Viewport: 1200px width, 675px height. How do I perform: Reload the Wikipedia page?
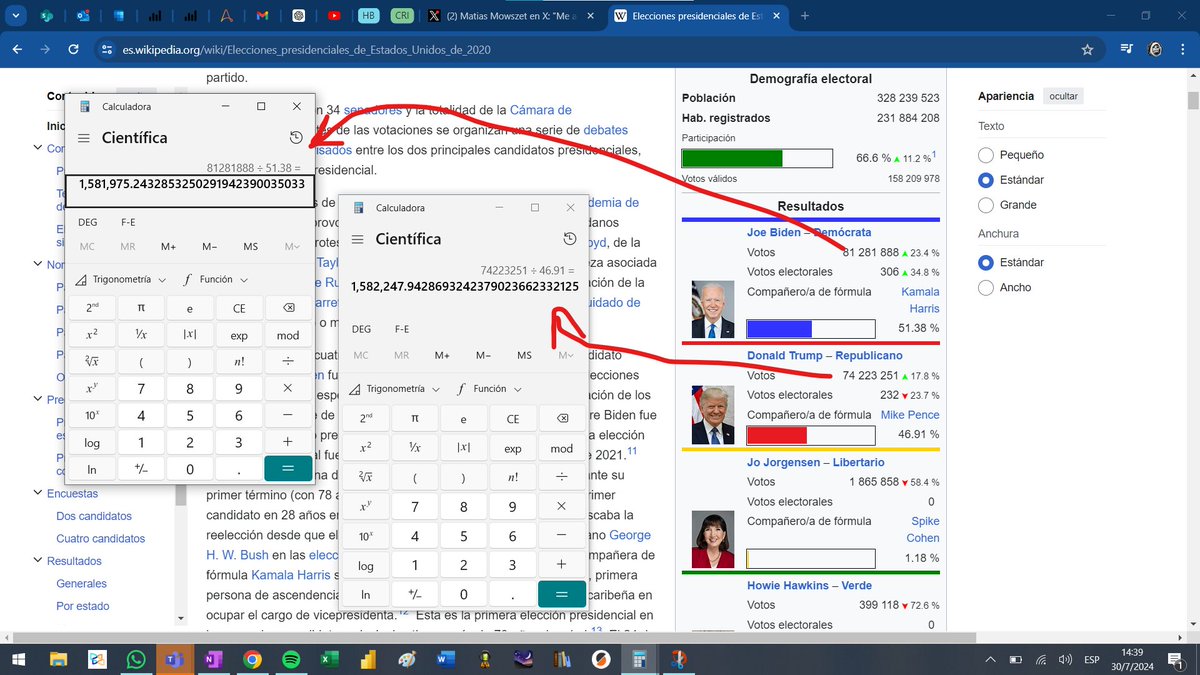point(73,49)
